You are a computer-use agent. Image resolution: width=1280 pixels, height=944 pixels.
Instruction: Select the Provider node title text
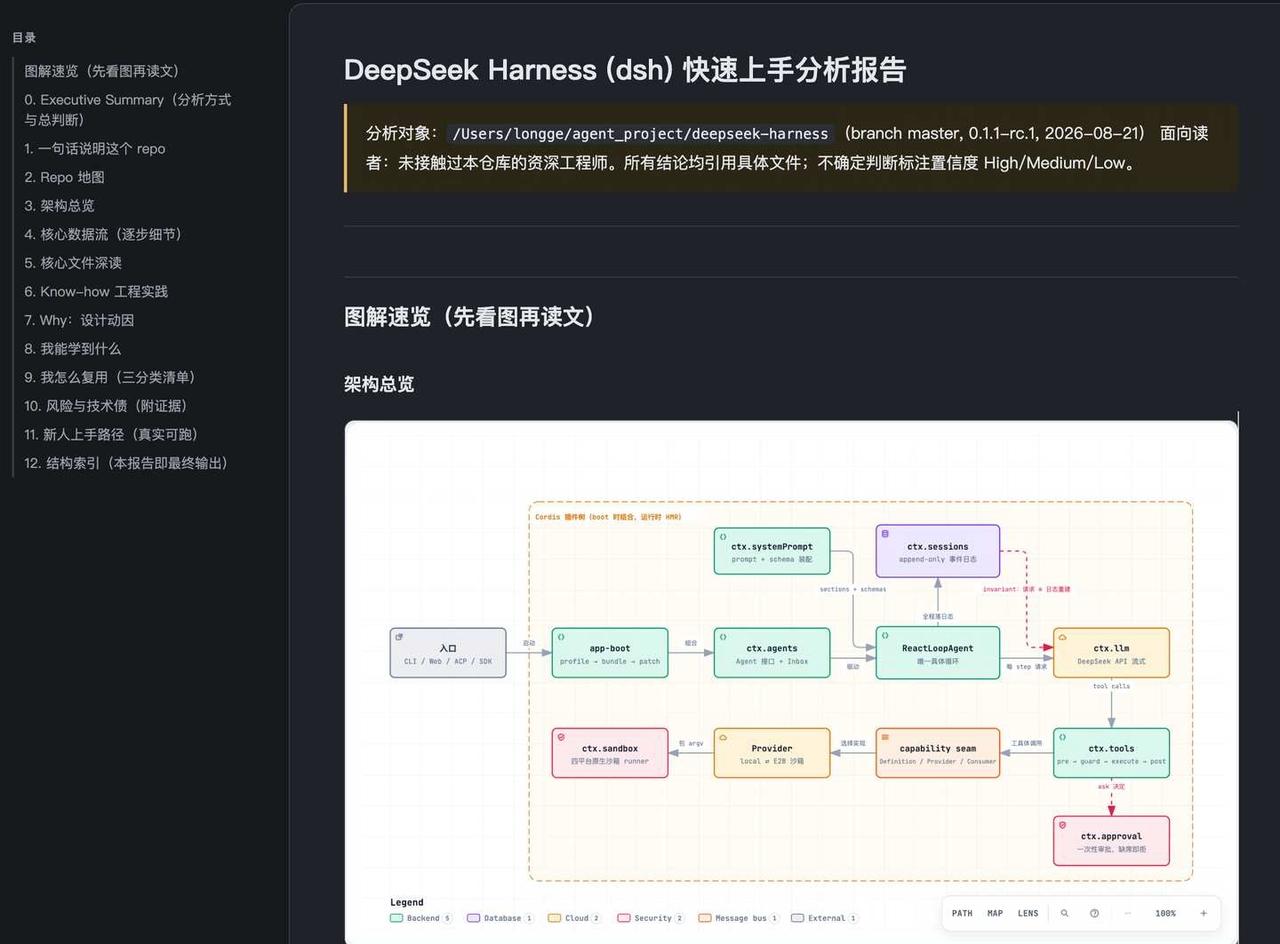click(x=772, y=748)
